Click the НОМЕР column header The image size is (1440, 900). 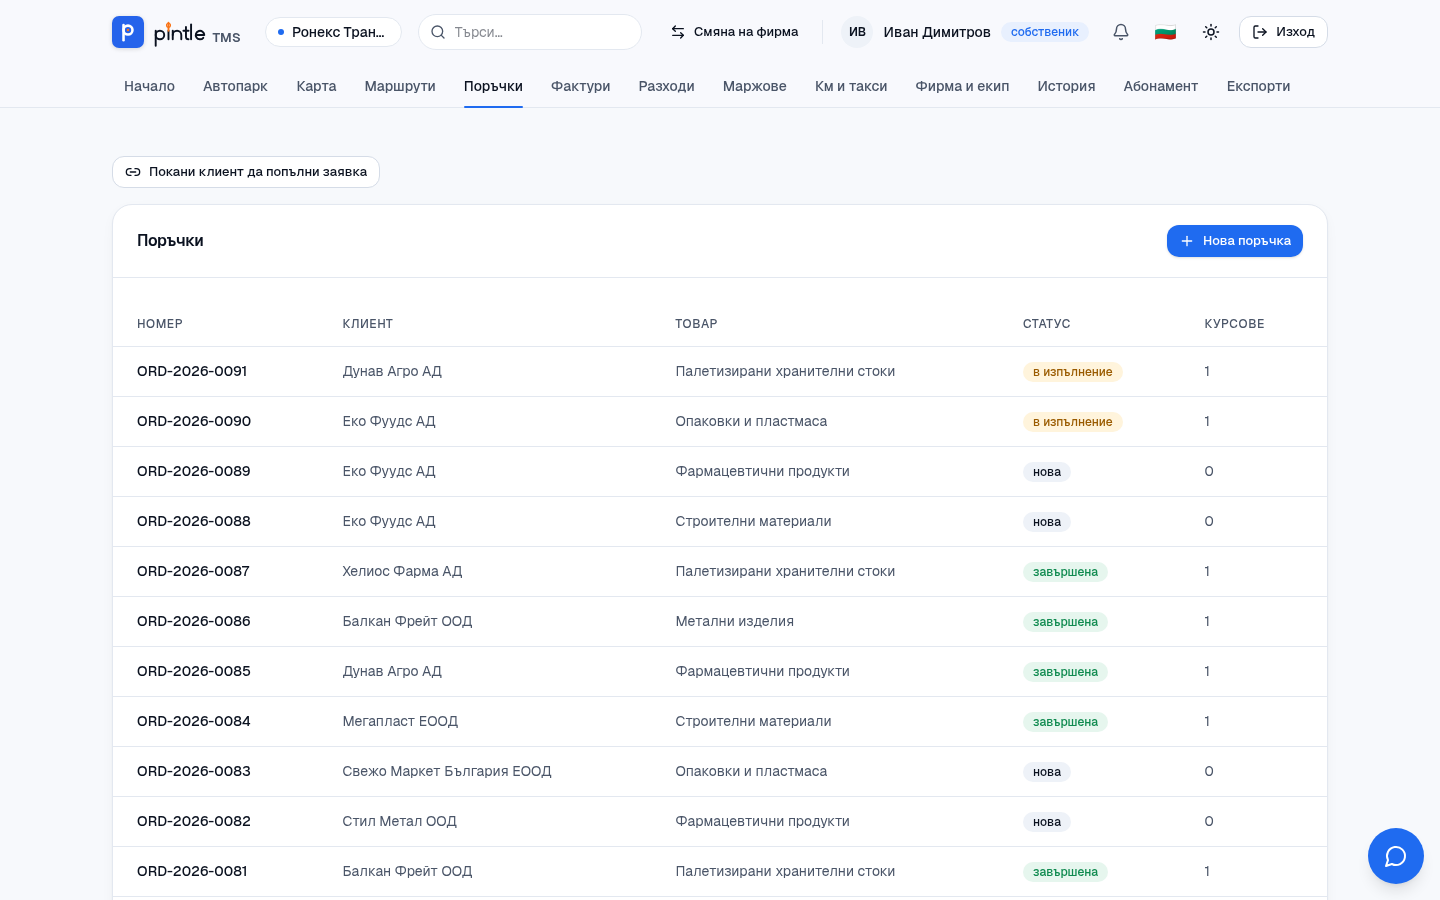click(160, 324)
